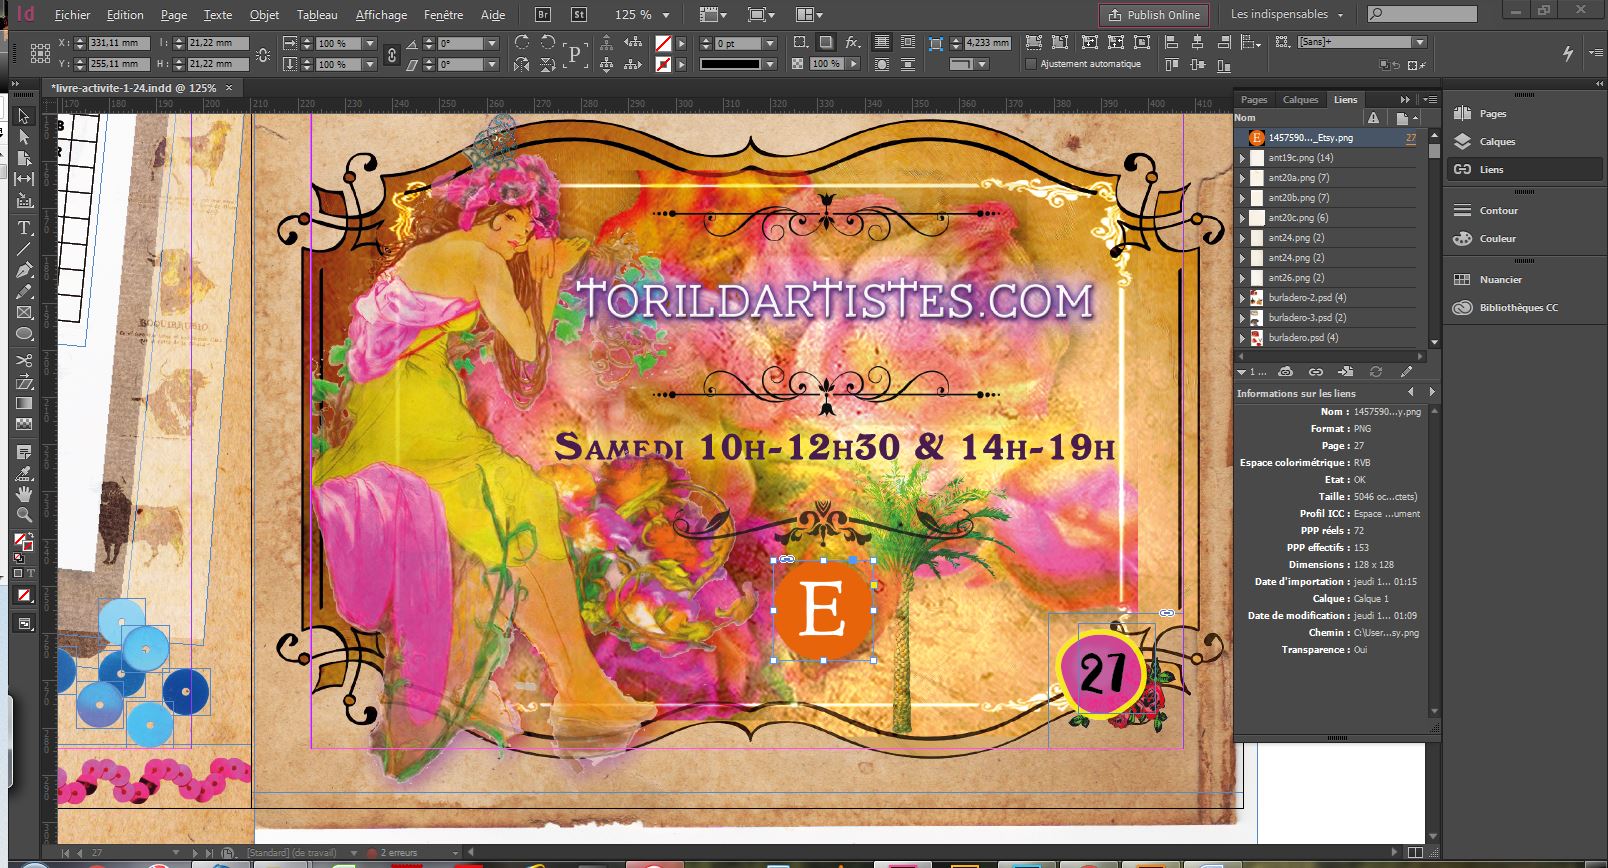Click the drop shadow icon
This screenshot has height=868, width=1608.
click(827, 43)
